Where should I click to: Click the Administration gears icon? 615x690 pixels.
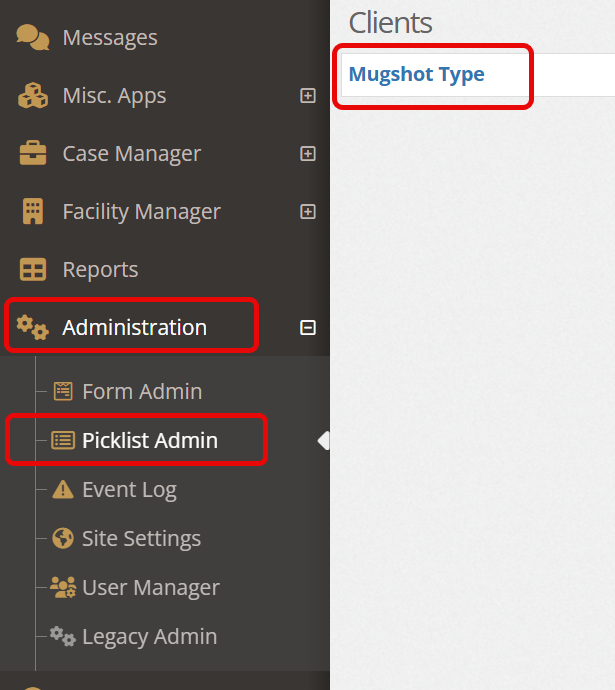click(x=33, y=327)
